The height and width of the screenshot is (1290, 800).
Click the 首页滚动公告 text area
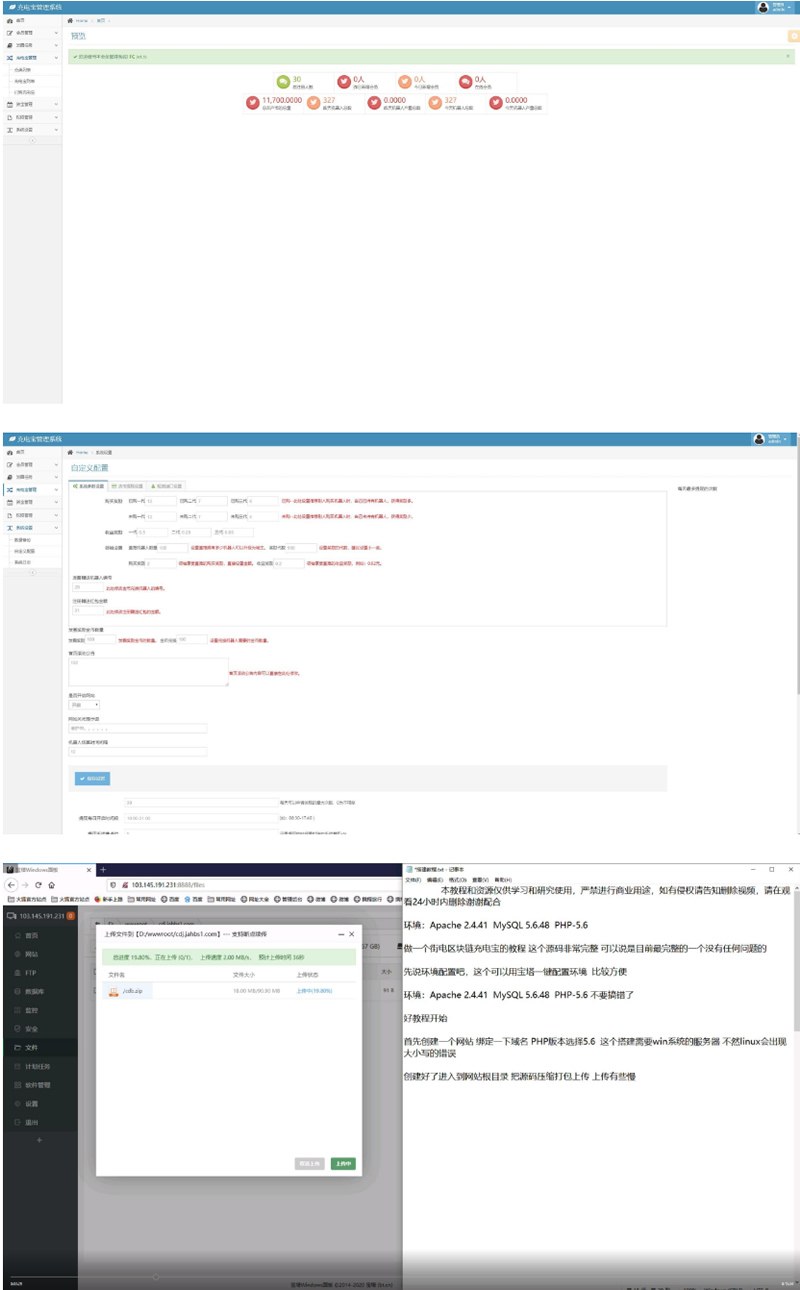point(148,671)
